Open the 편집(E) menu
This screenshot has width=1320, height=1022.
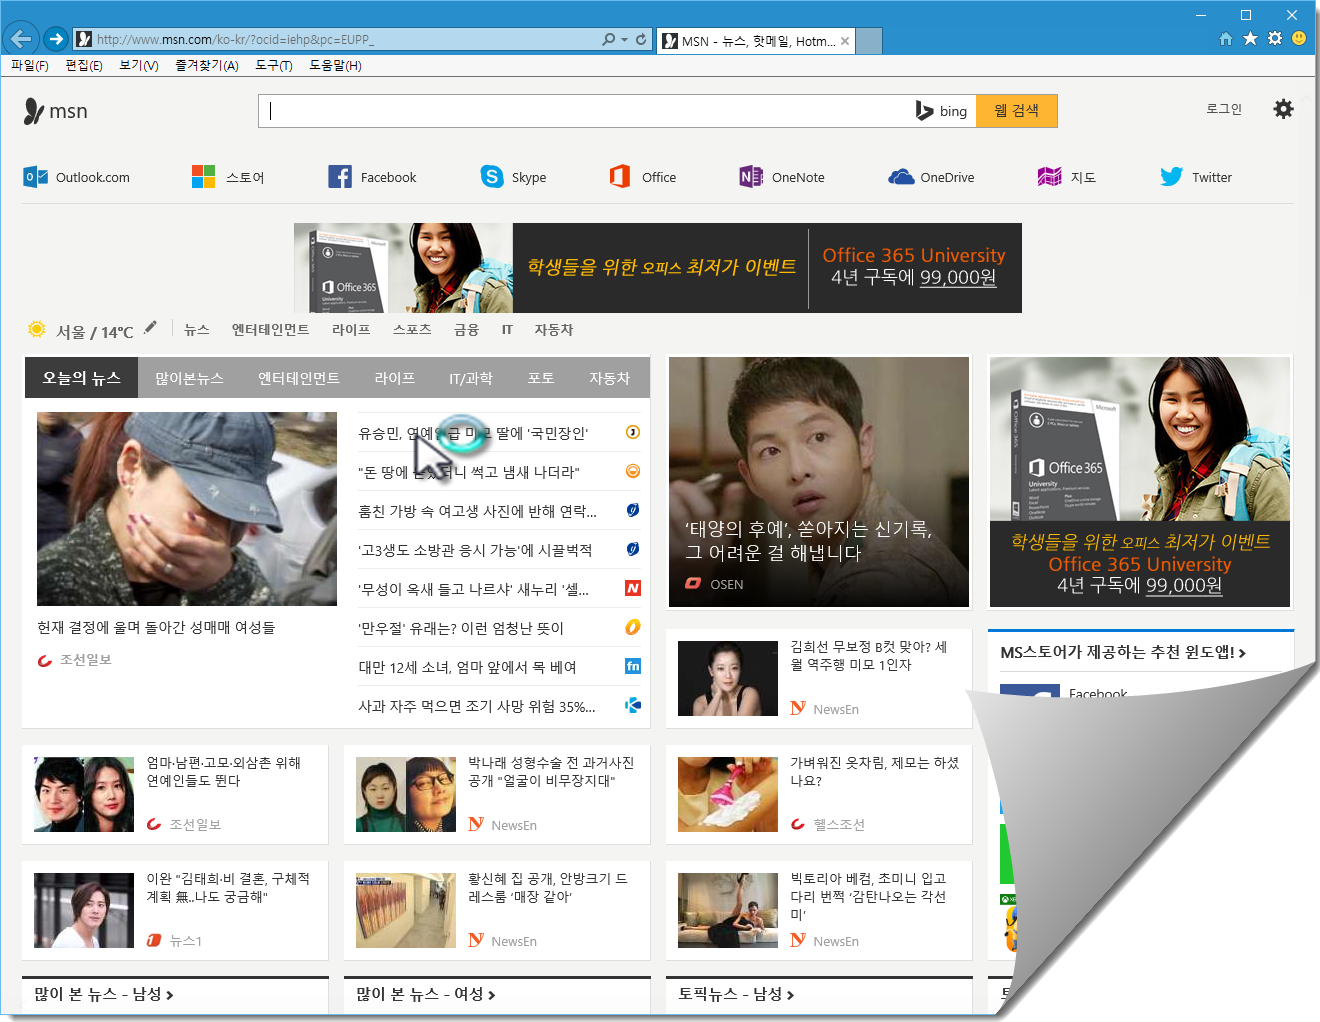84,65
